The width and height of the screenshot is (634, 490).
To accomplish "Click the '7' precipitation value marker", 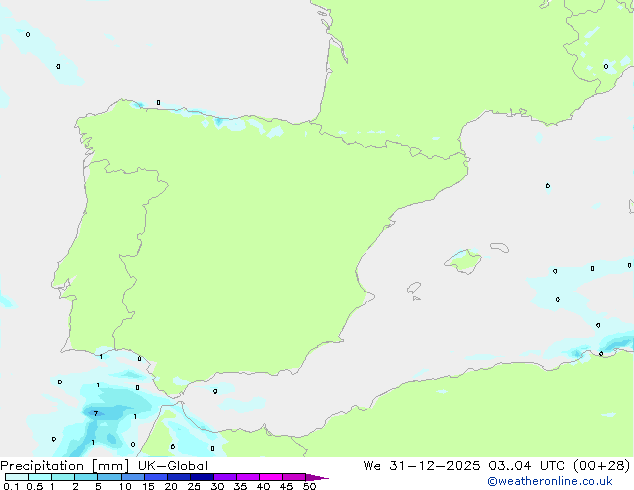I will (x=95, y=413).
